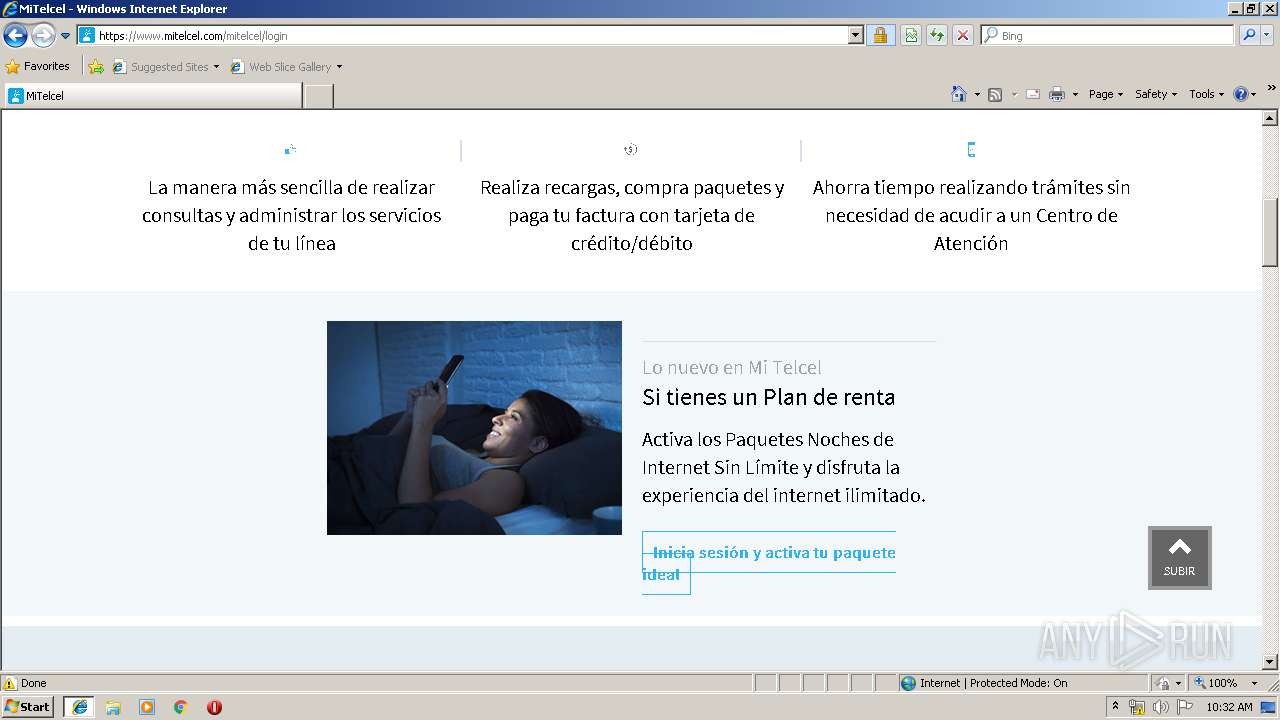Open the woman with phone promo image
Screen dimensions: 1280x720
coord(474,428)
